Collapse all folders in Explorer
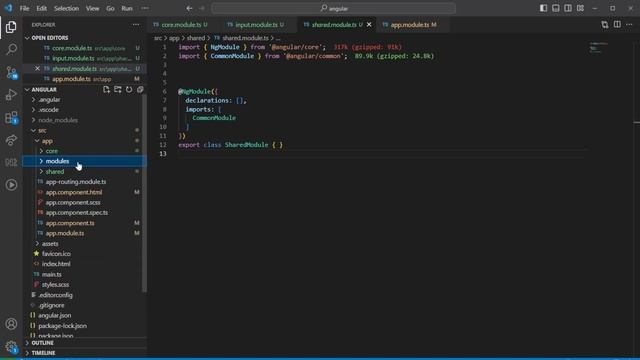Image resolution: width=640 pixels, height=360 pixels. [x=140, y=89]
